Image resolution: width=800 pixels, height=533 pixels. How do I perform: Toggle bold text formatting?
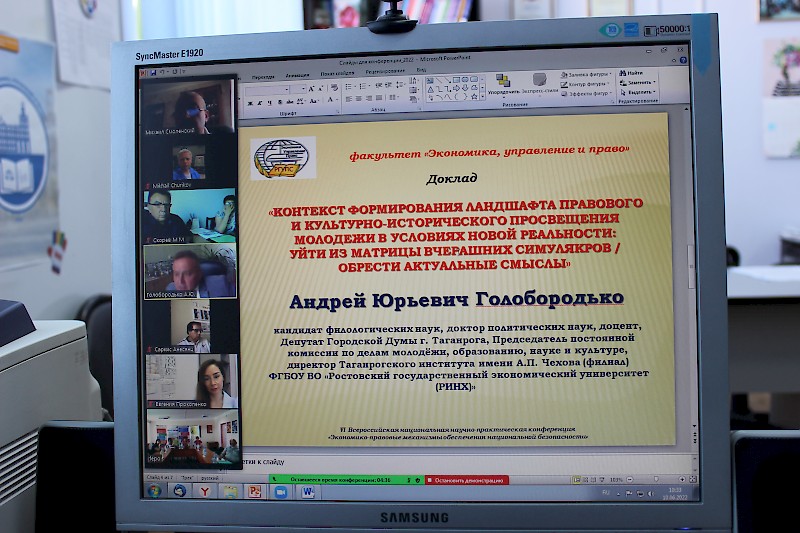pyautogui.click(x=249, y=102)
